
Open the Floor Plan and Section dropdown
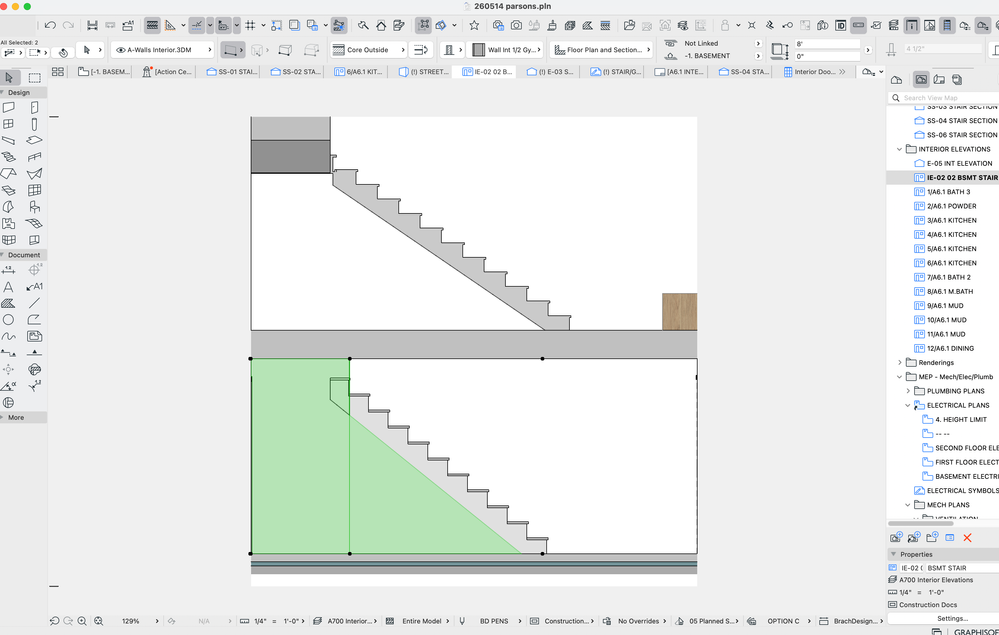point(601,50)
